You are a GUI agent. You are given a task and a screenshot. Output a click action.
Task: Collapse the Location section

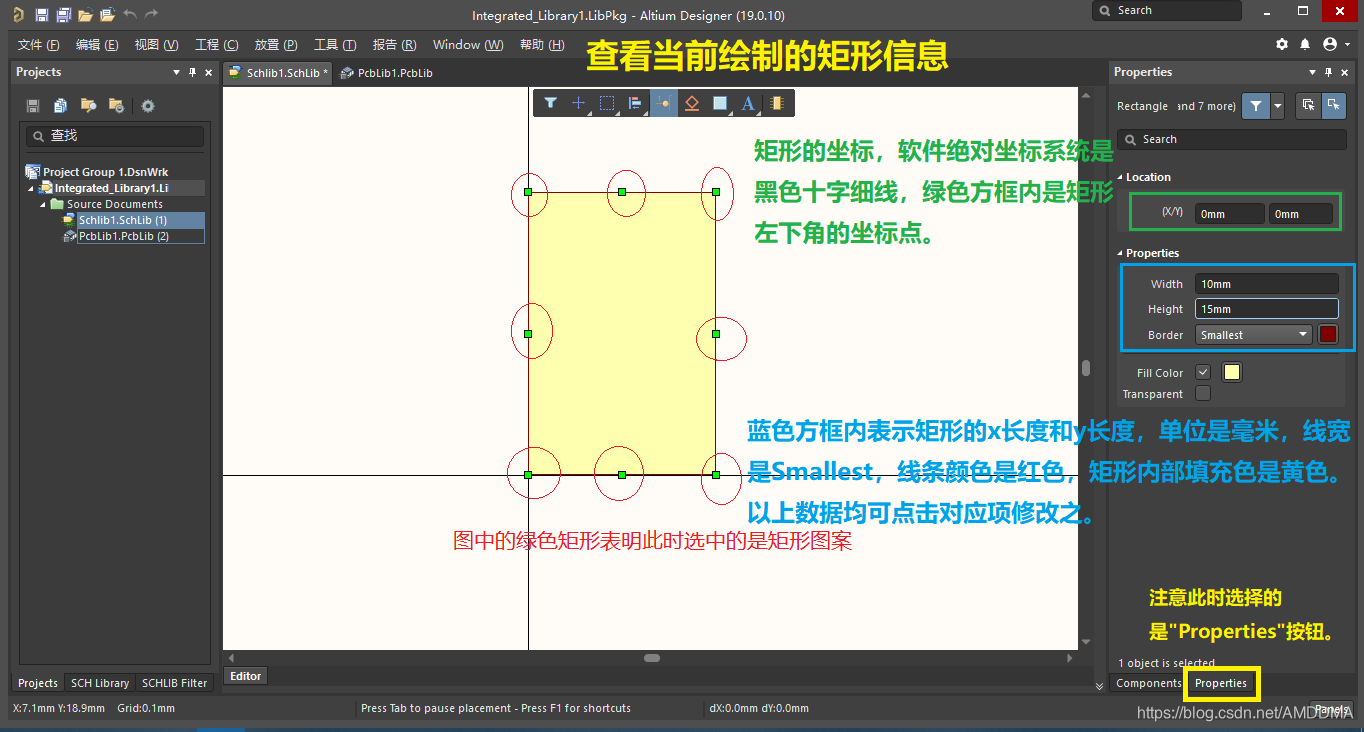tap(1120, 177)
